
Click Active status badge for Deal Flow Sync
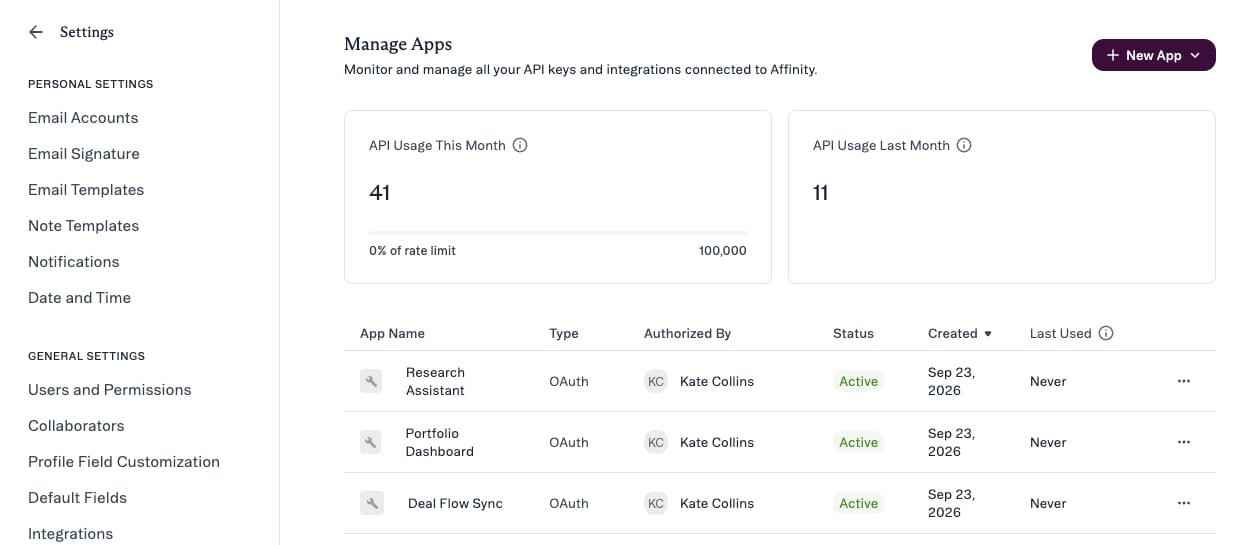(858, 503)
